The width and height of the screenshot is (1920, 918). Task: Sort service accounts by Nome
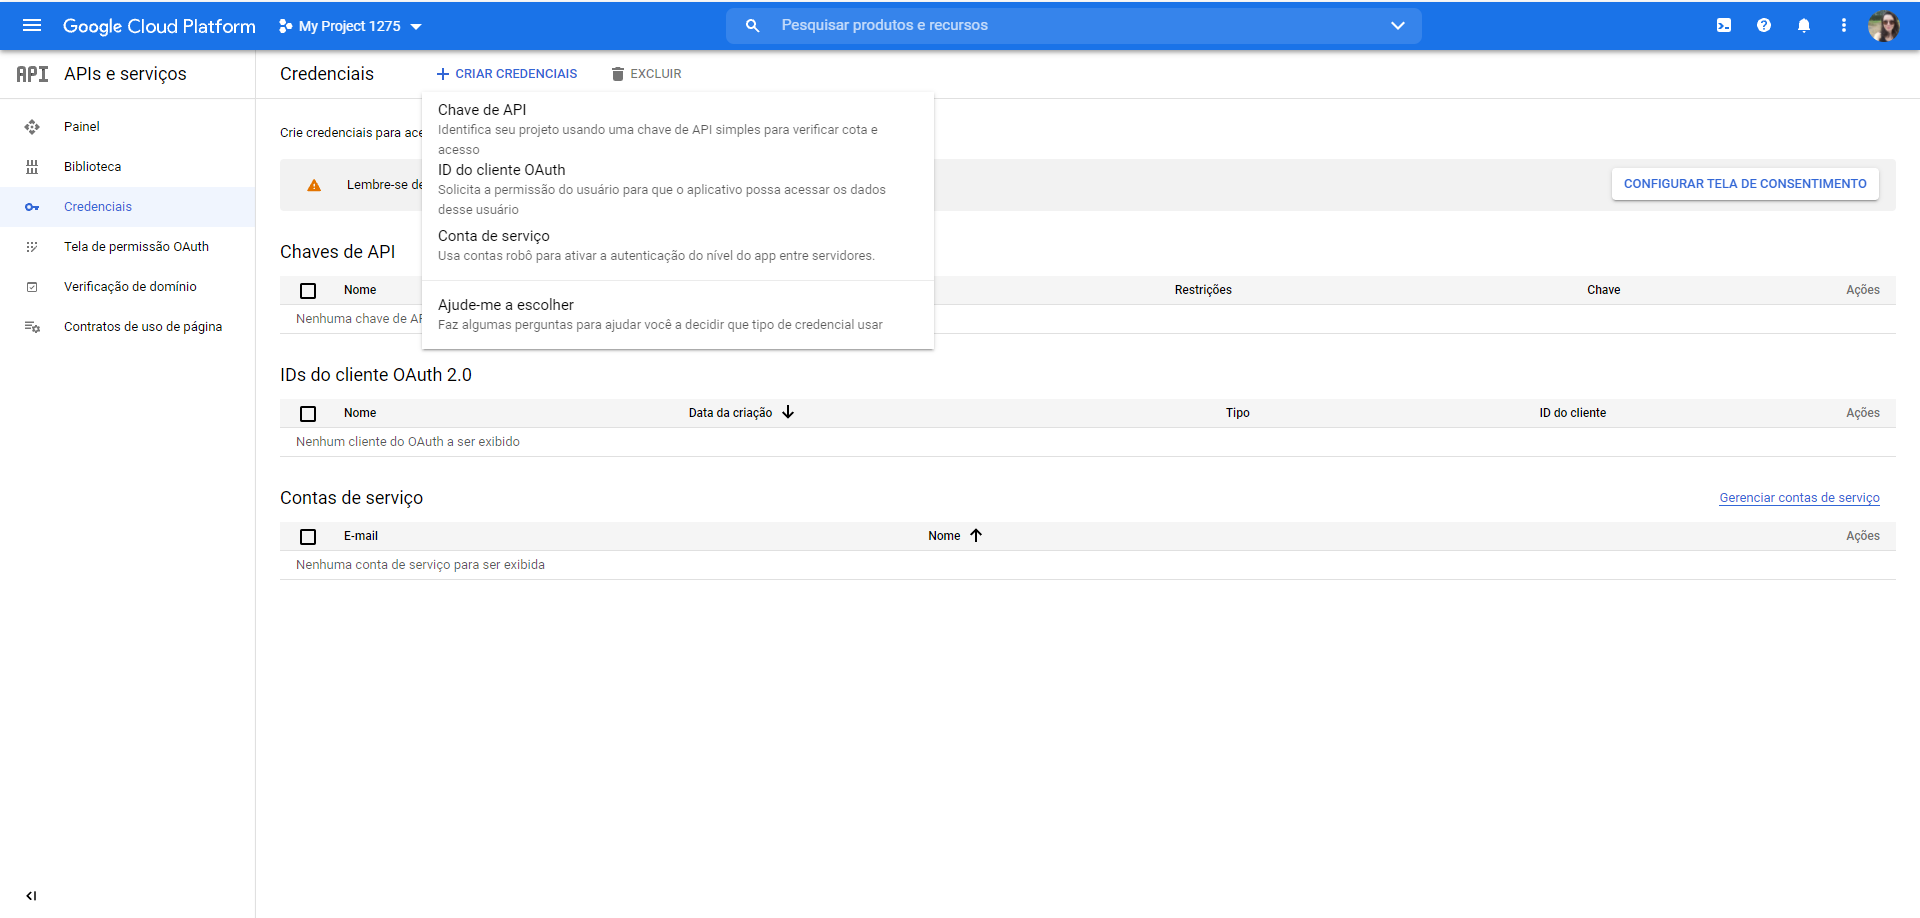pos(944,536)
